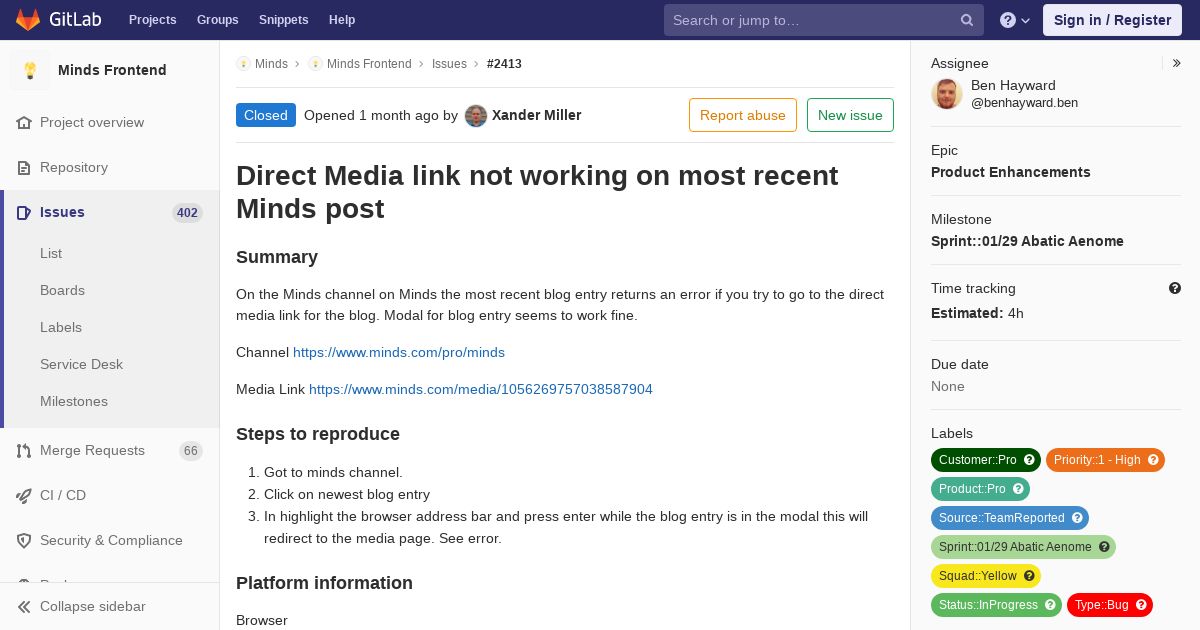This screenshot has width=1200, height=630.
Task: Open the Projects menu
Action: 152,20
